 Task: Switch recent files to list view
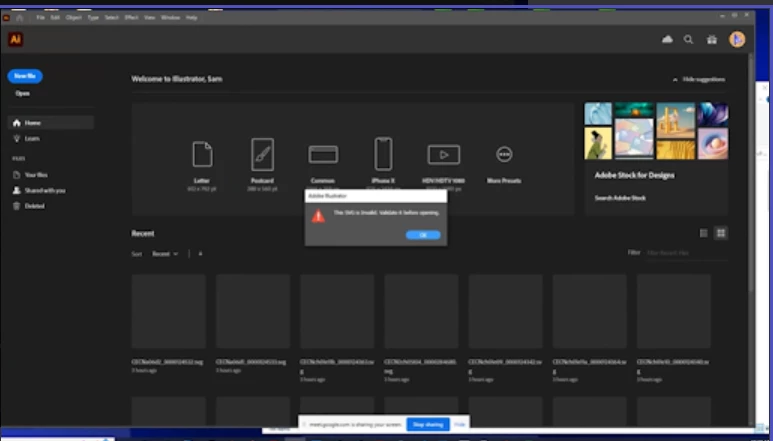coord(703,233)
